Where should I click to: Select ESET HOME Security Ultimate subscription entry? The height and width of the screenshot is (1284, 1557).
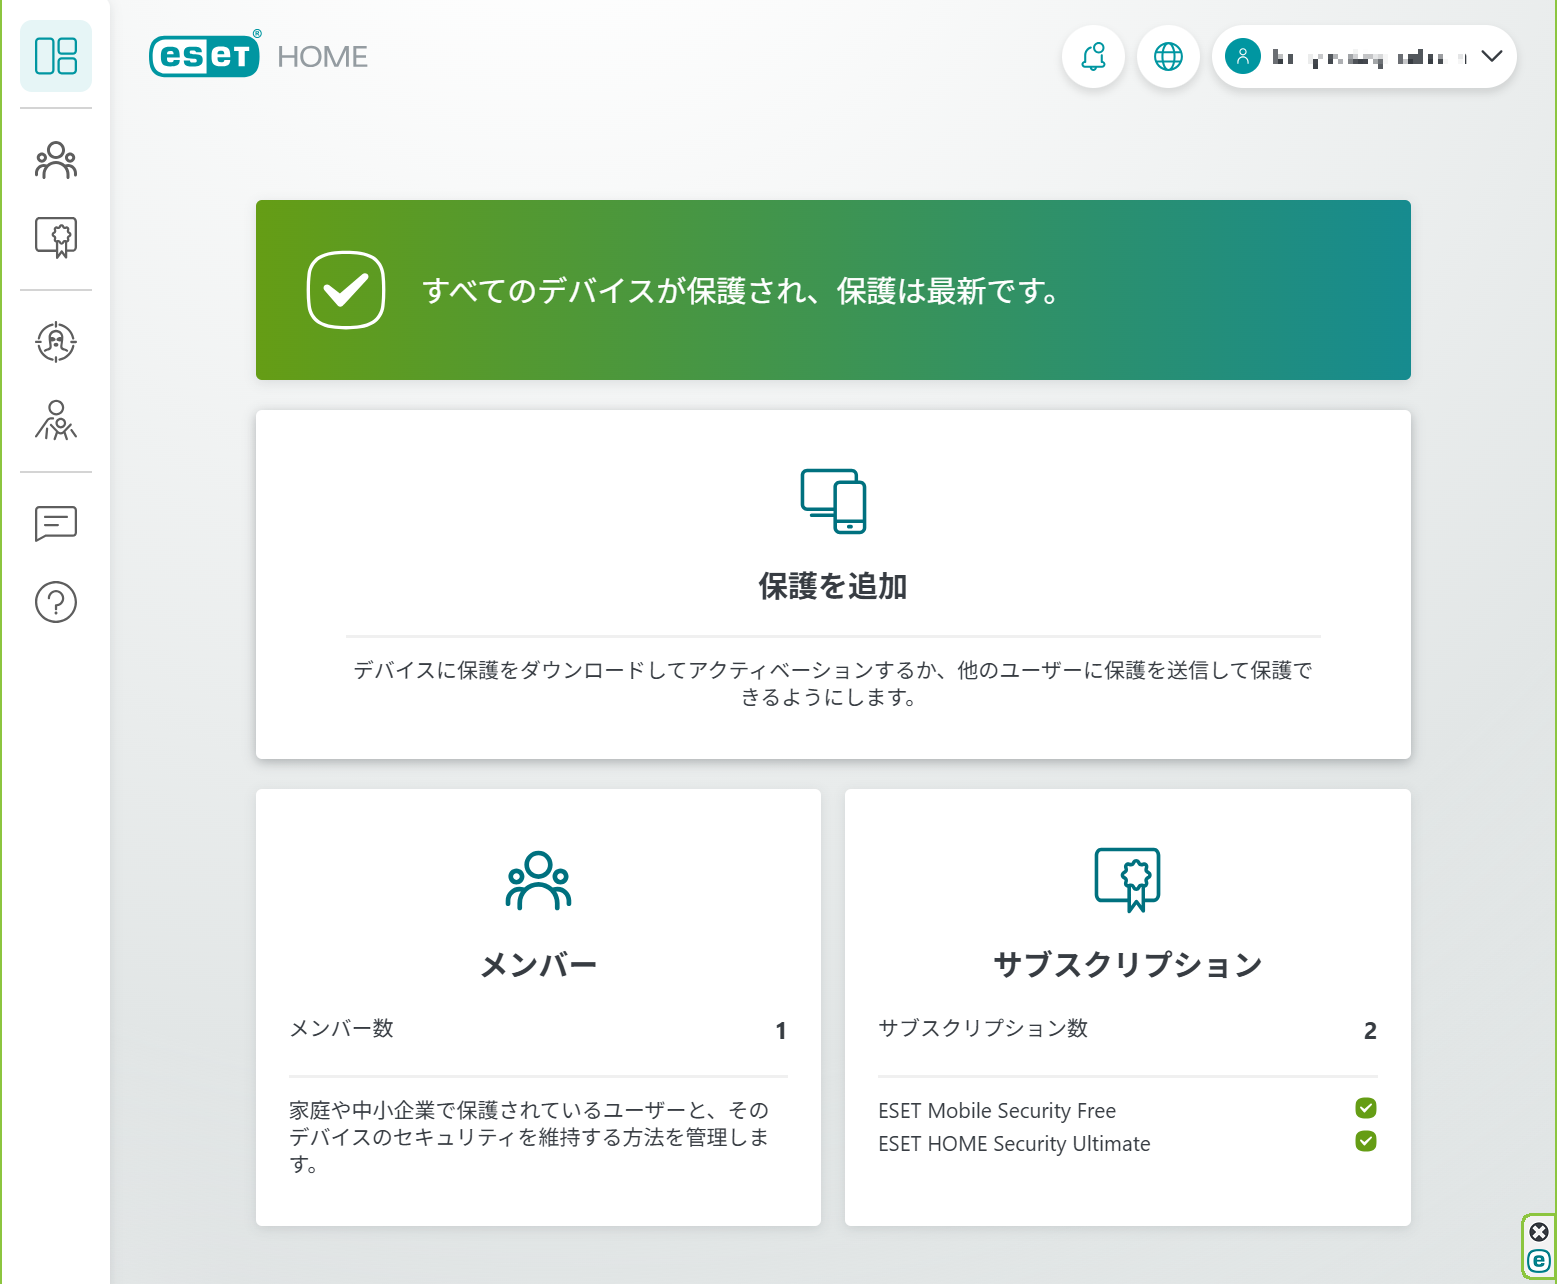pyautogui.click(x=1014, y=1144)
